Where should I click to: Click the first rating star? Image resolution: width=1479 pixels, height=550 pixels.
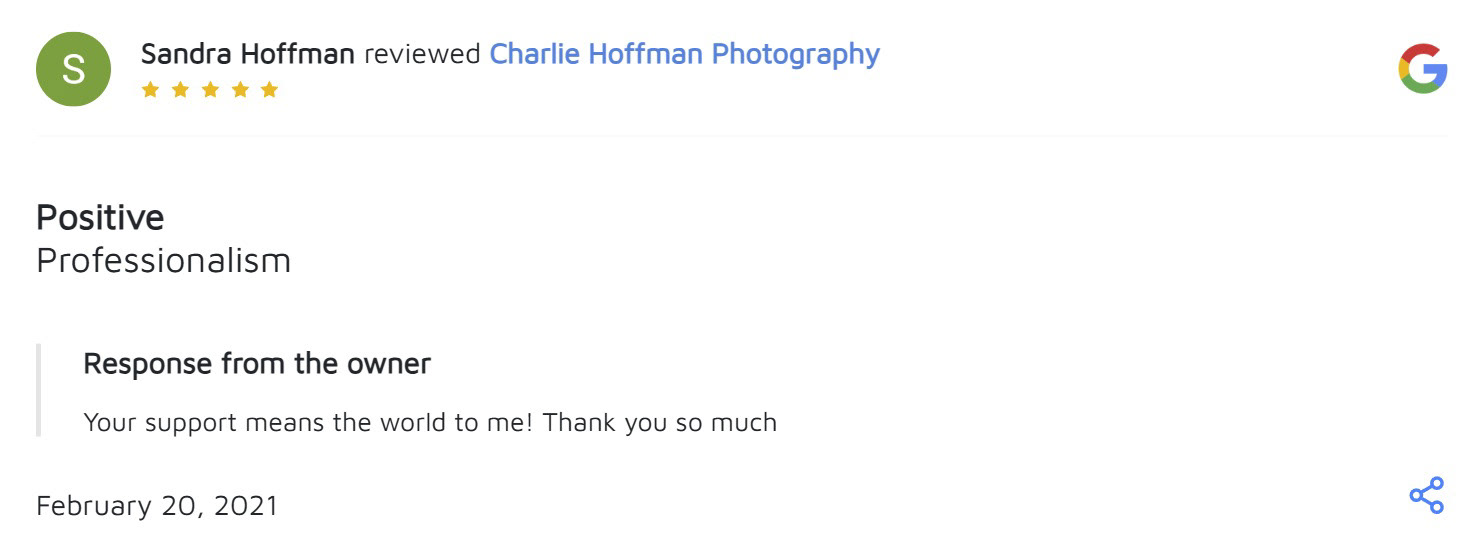coord(150,90)
